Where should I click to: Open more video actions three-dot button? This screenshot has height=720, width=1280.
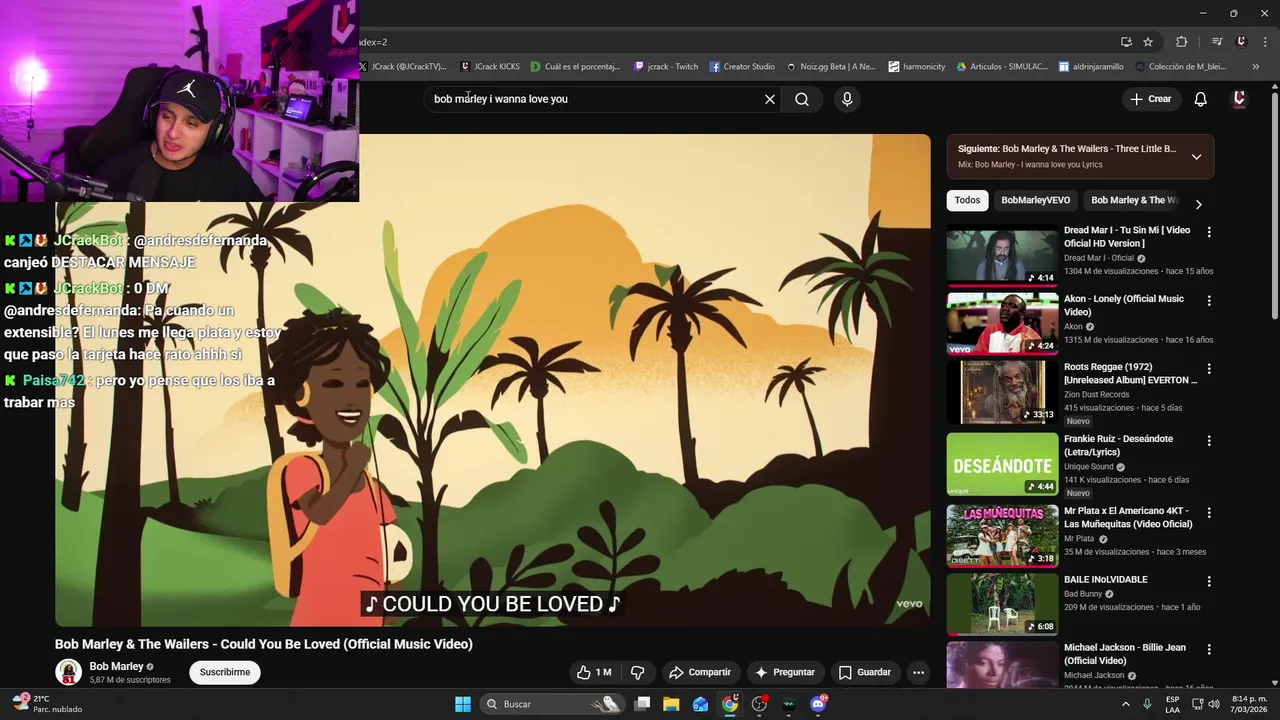[918, 672]
